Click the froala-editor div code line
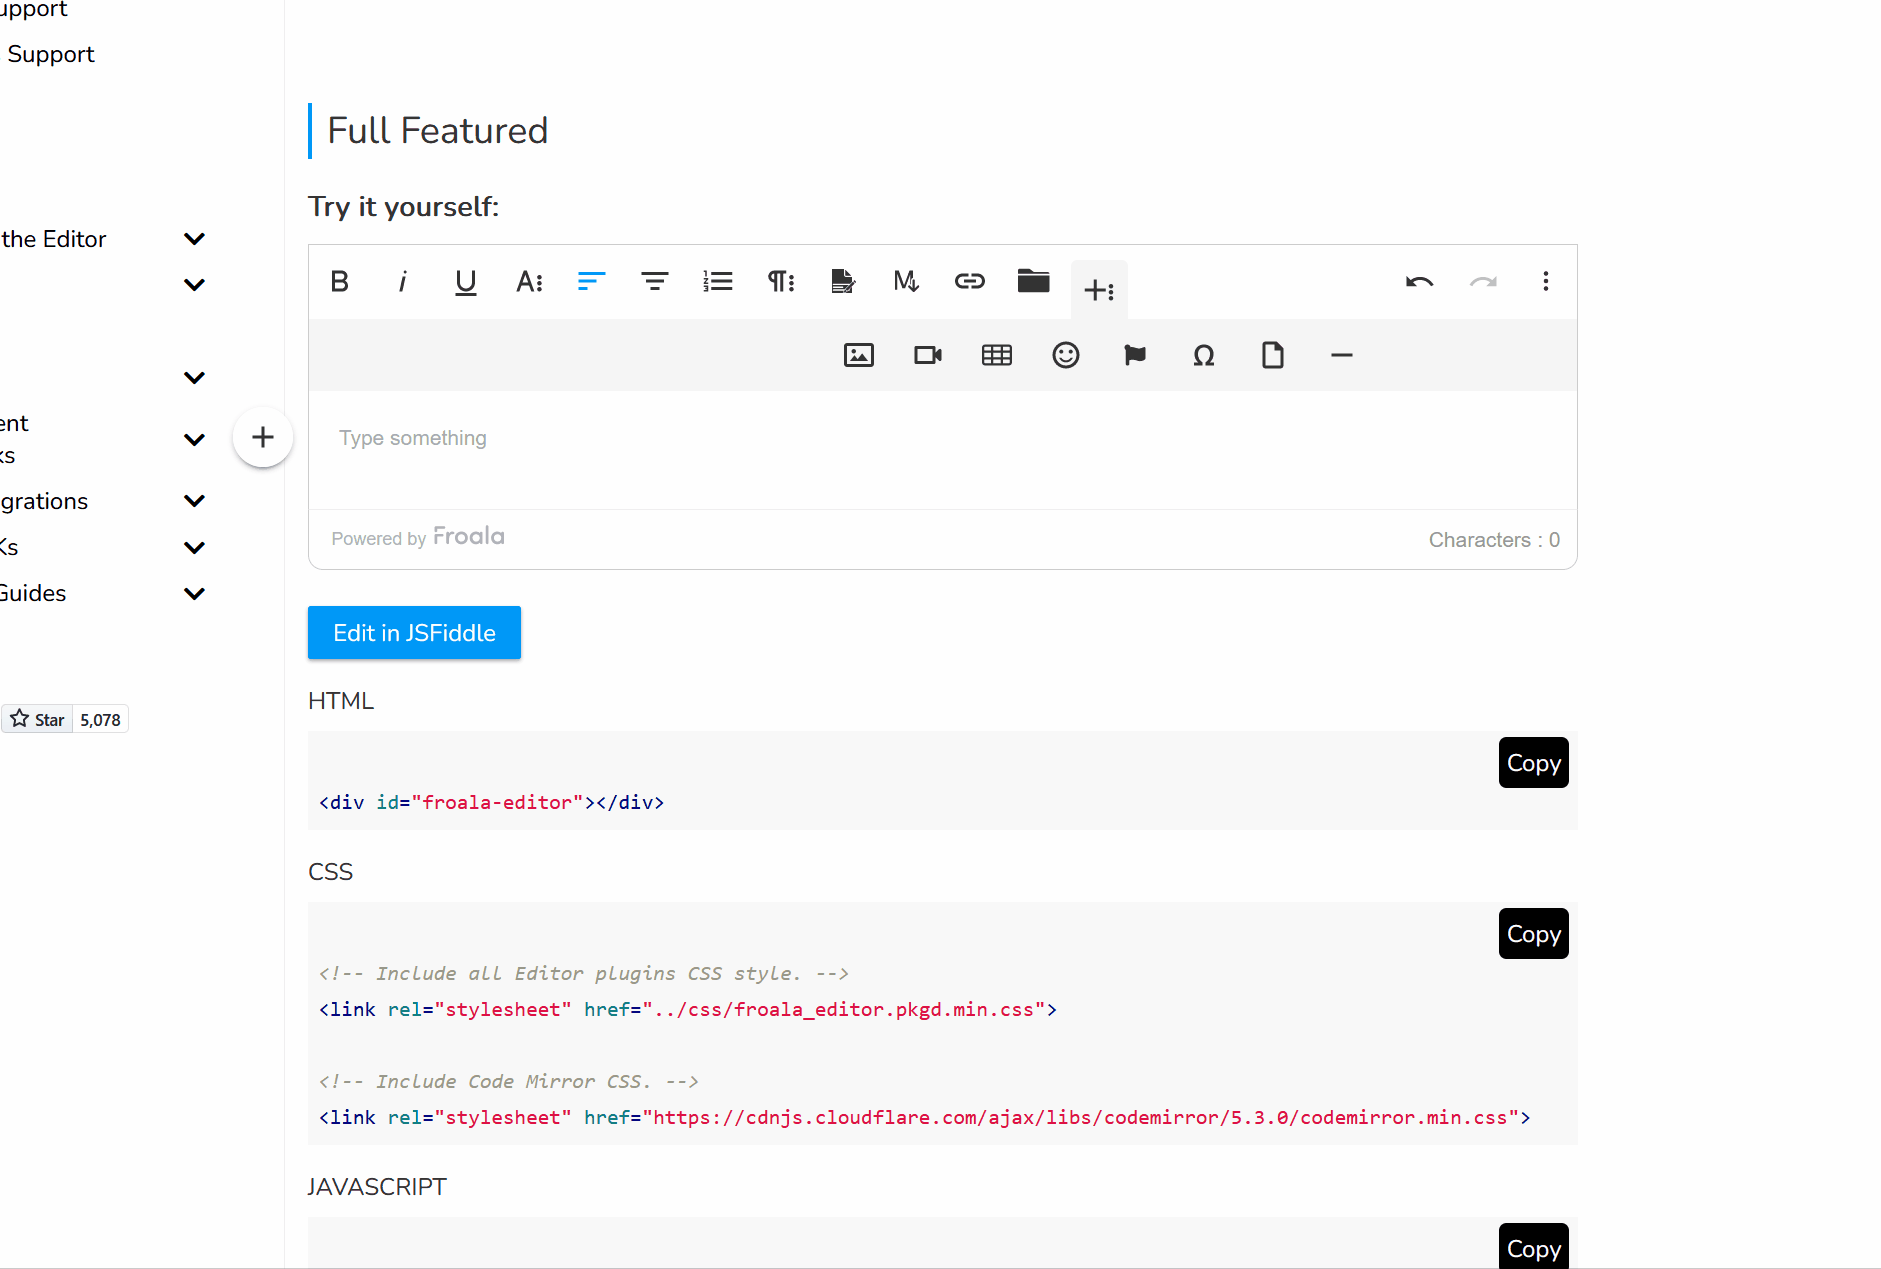The image size is (1881, 1269). [491, 802]
